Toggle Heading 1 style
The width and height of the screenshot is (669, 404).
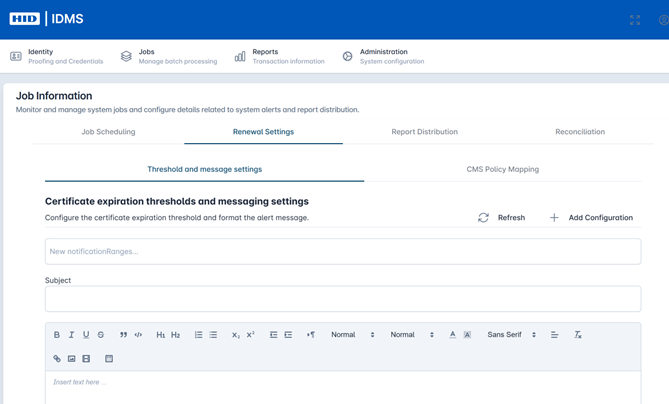coord(160,335)
